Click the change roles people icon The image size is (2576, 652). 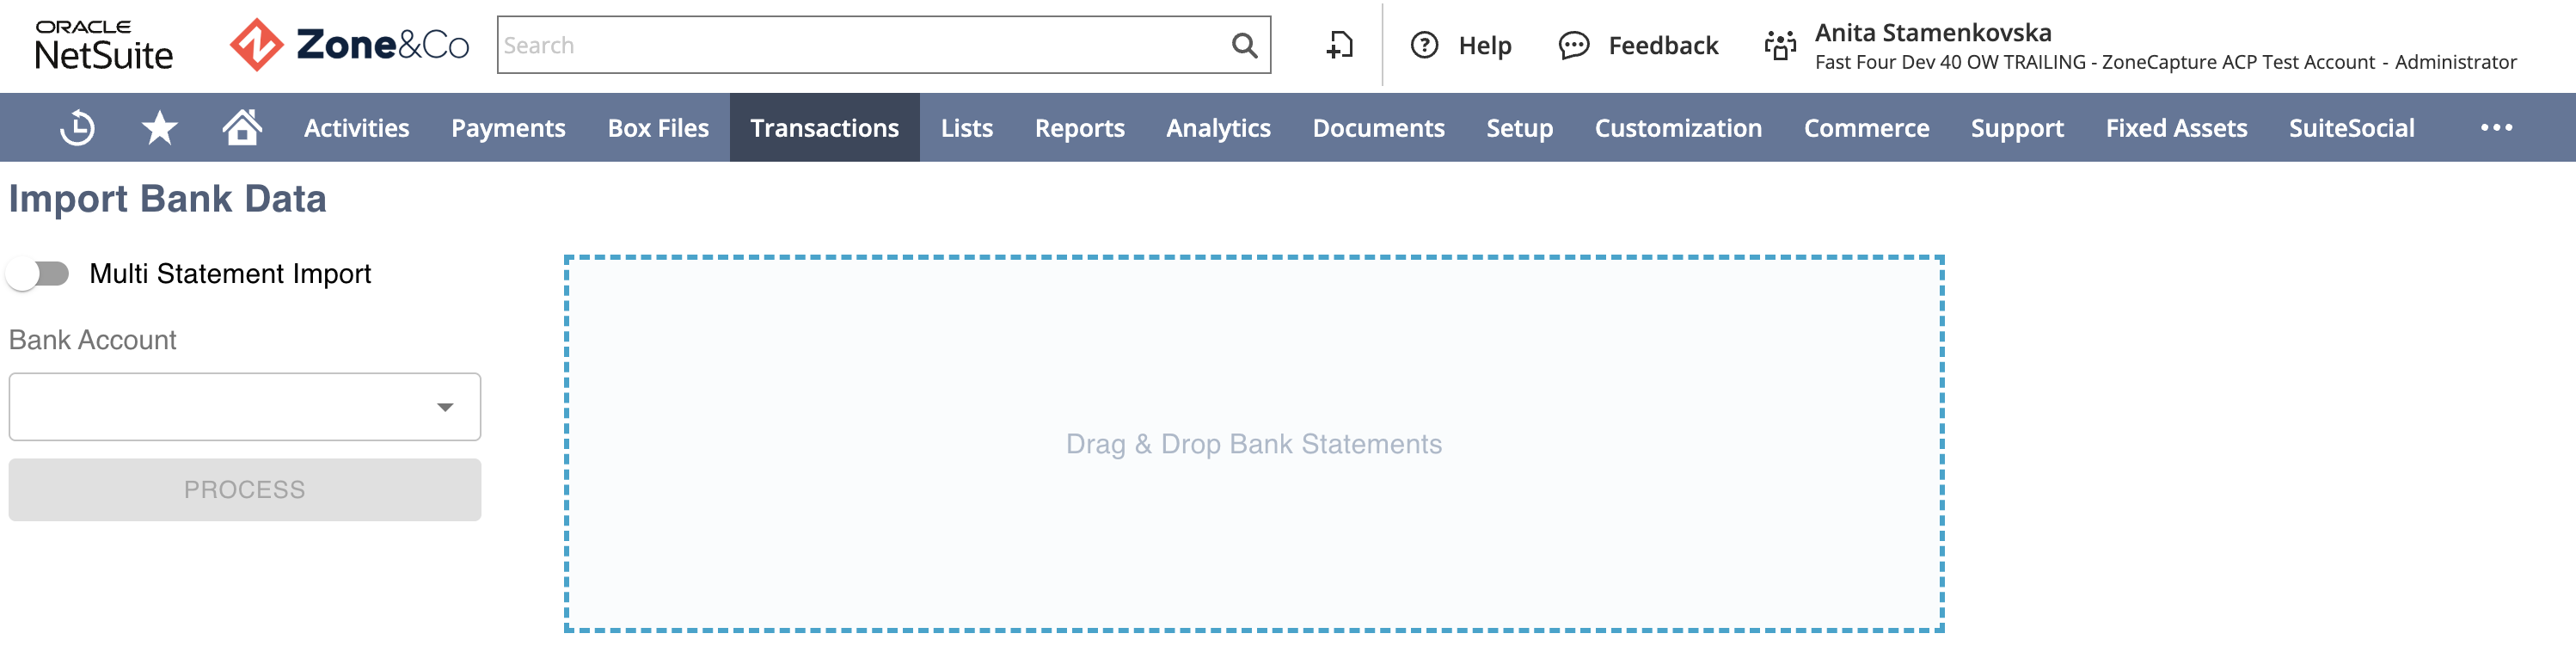tap(1780, 45)
